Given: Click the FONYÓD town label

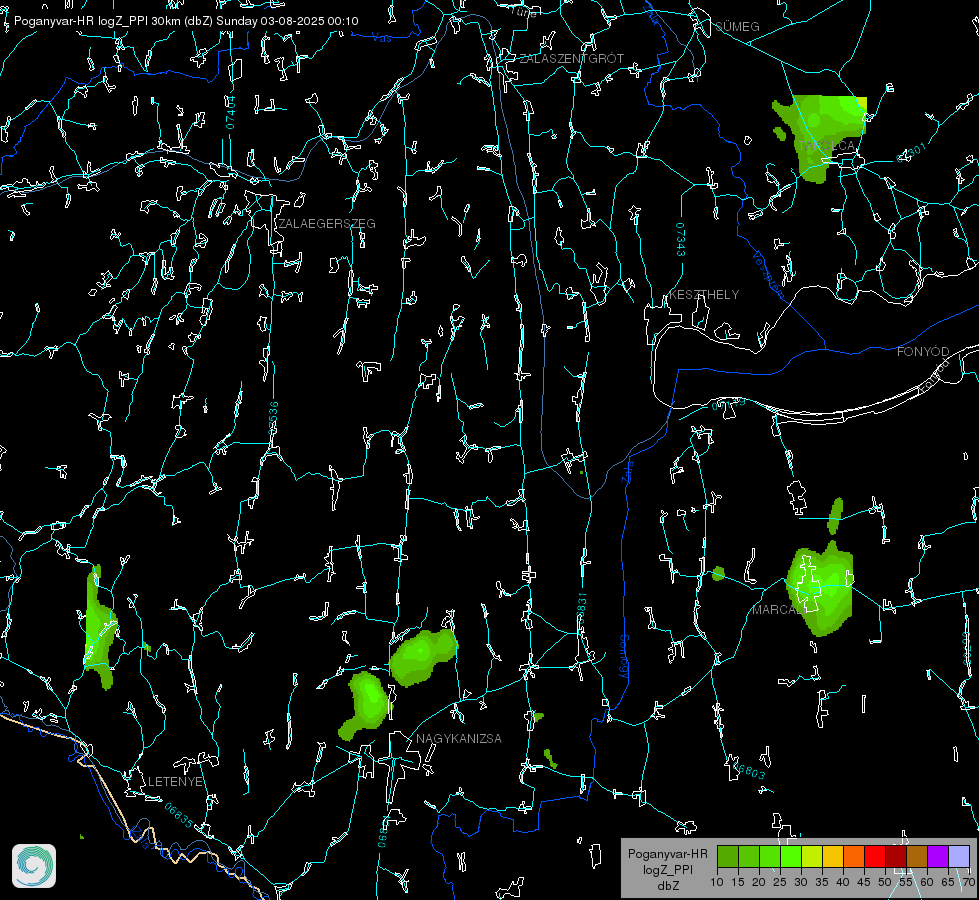Looking at the screenshot, I should [x=923, y=352].
